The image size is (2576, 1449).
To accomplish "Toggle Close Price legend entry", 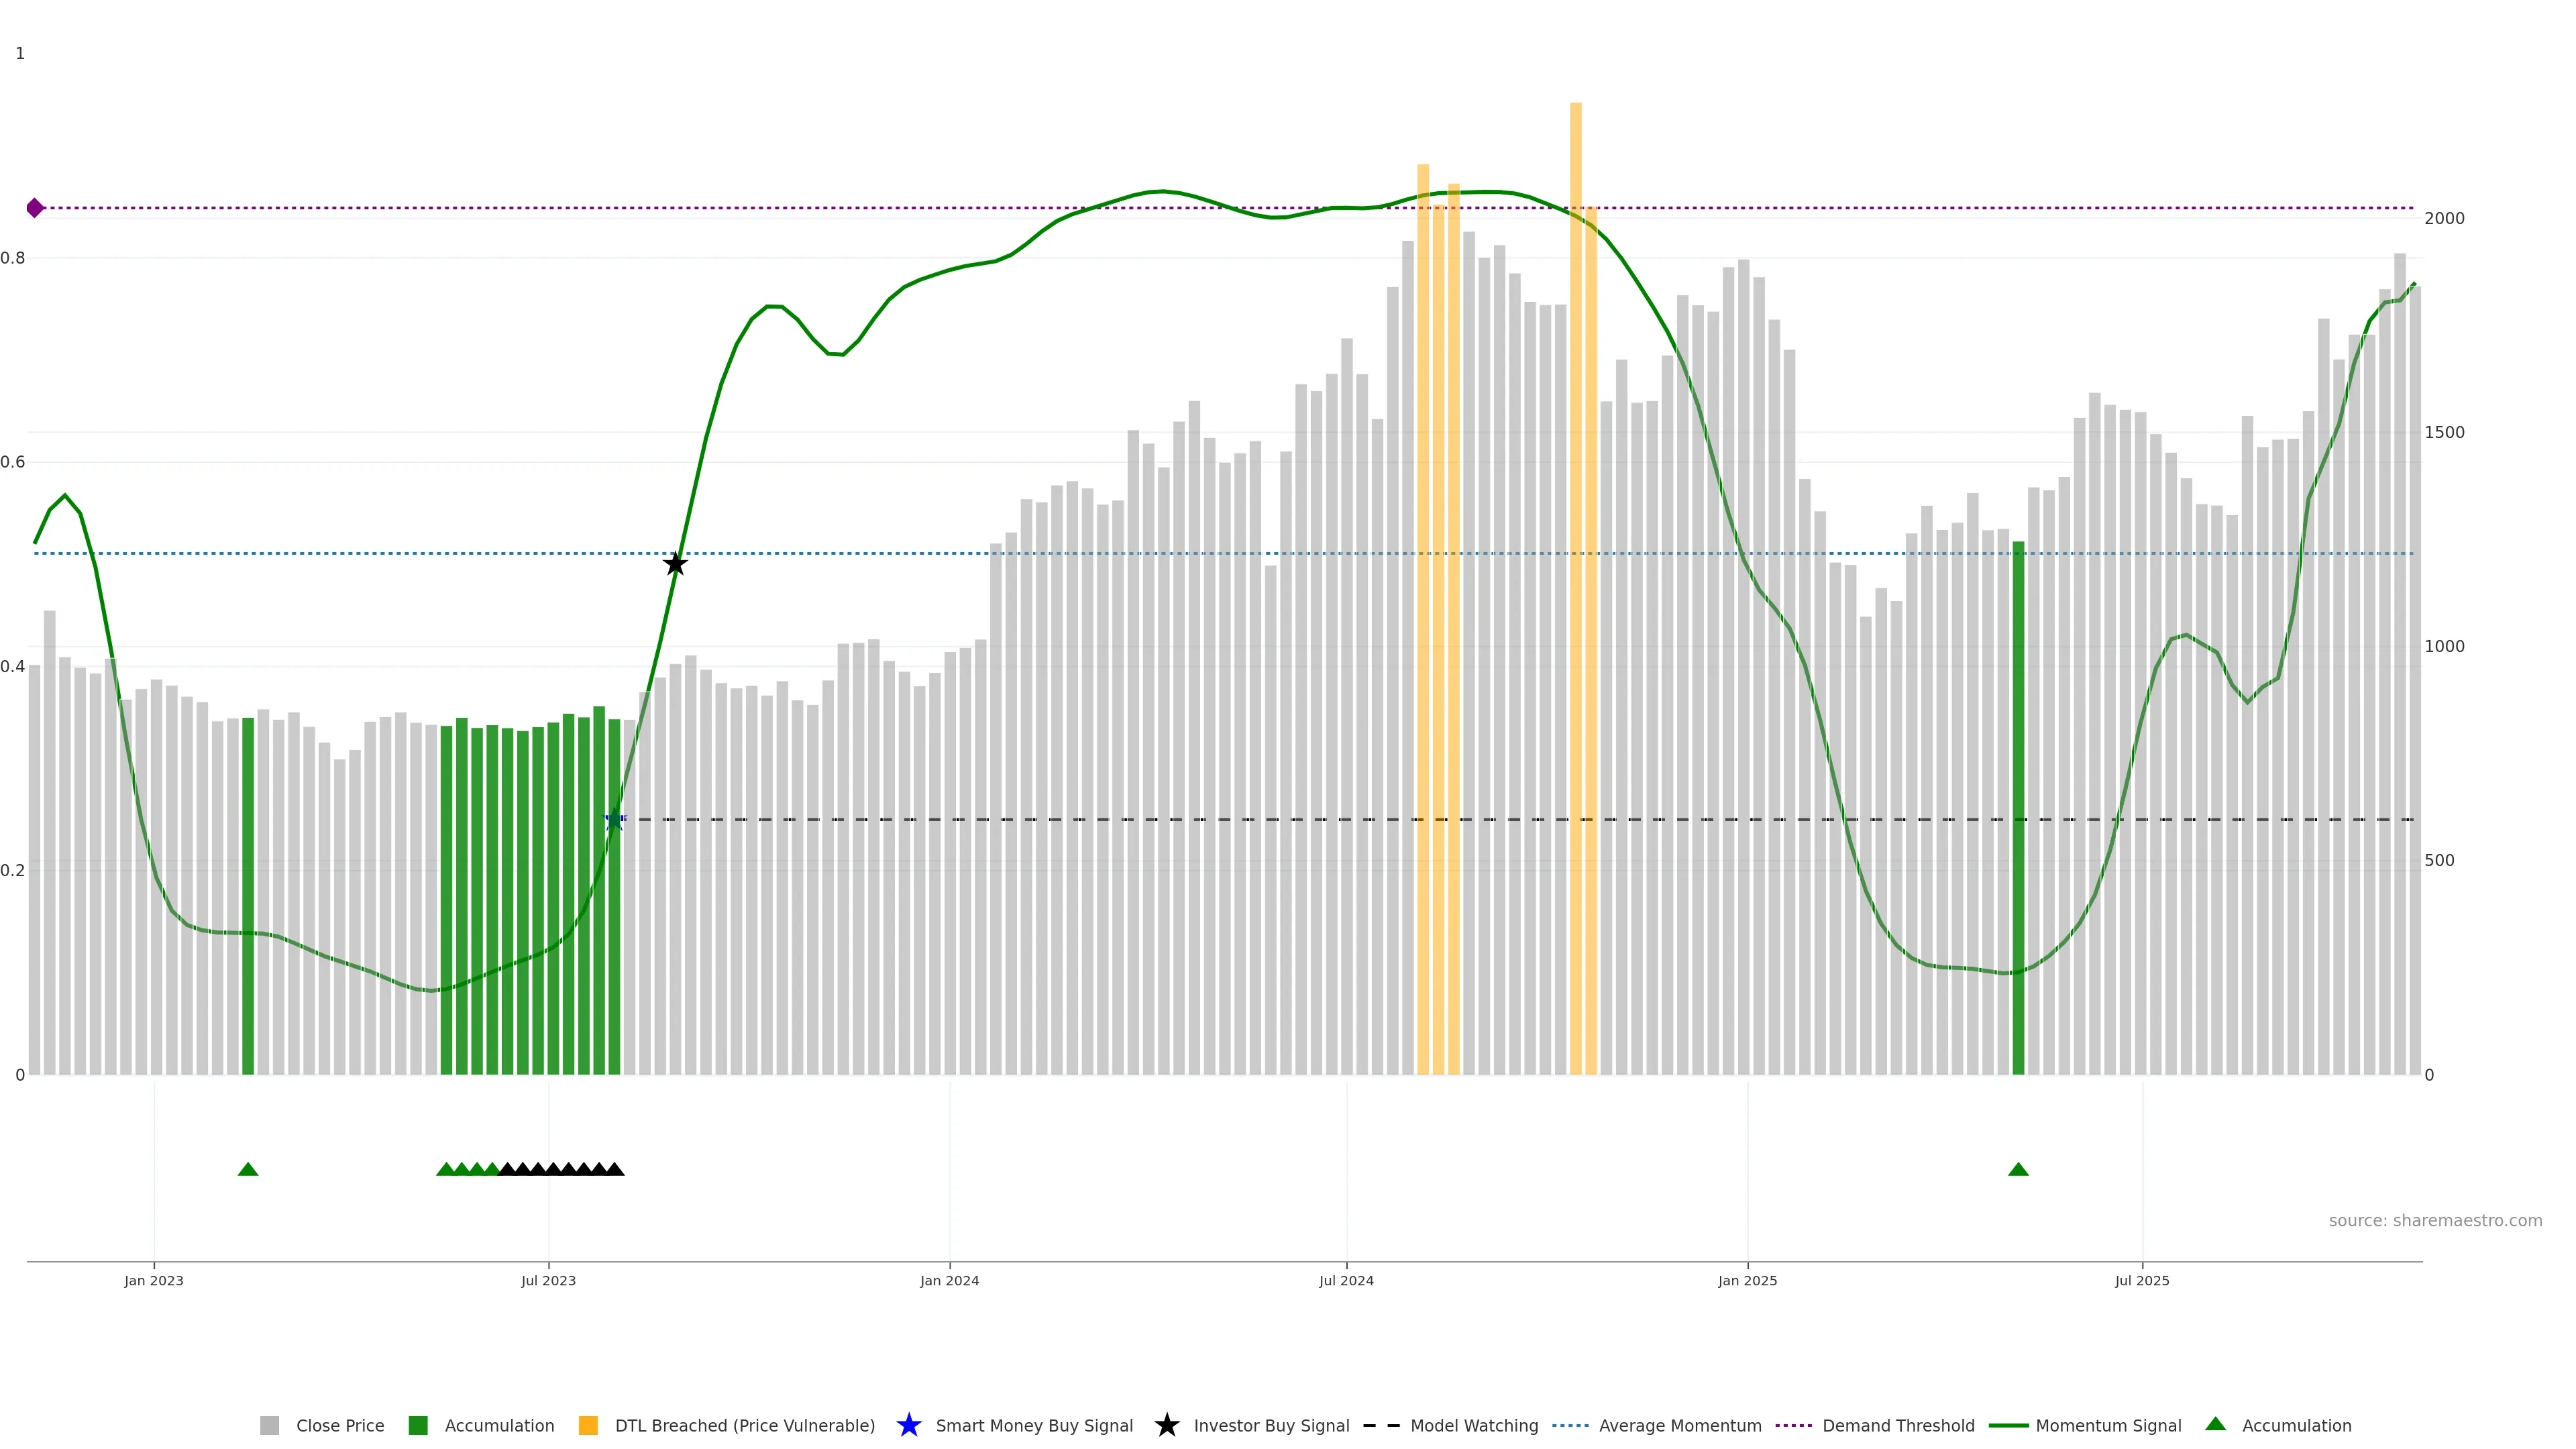I will click(339, 1426).
